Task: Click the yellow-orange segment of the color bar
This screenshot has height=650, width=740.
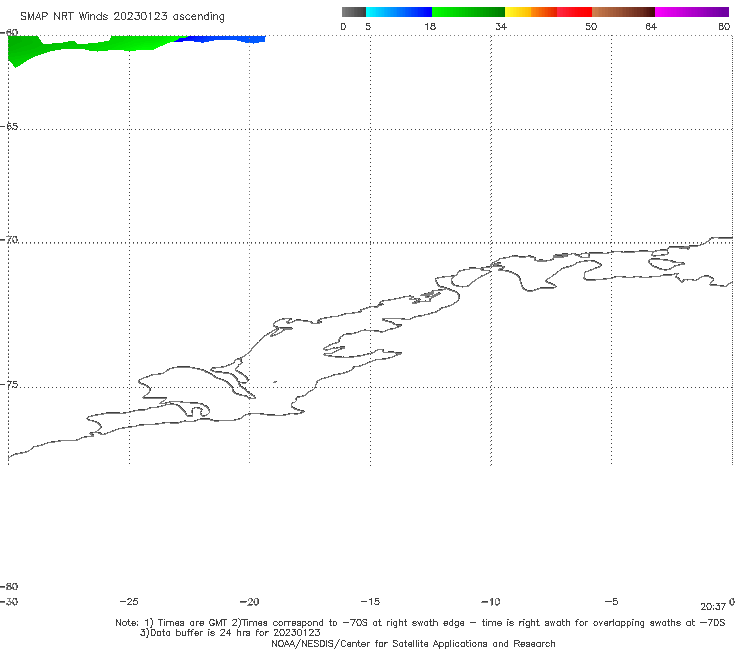Action: click(531, 12)
